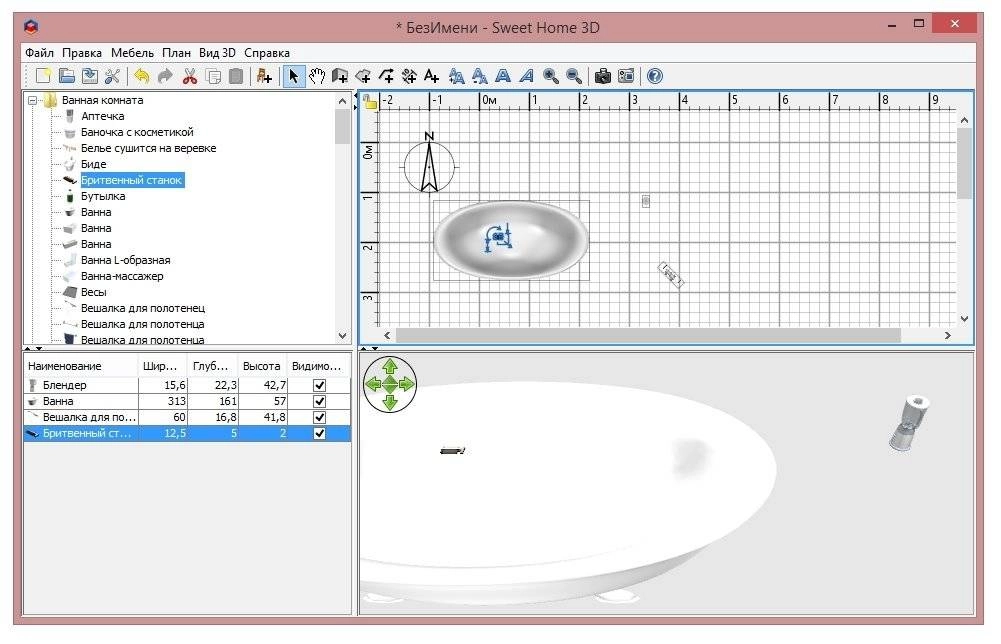Click the blender object in 3D view

tap(909, 424)
